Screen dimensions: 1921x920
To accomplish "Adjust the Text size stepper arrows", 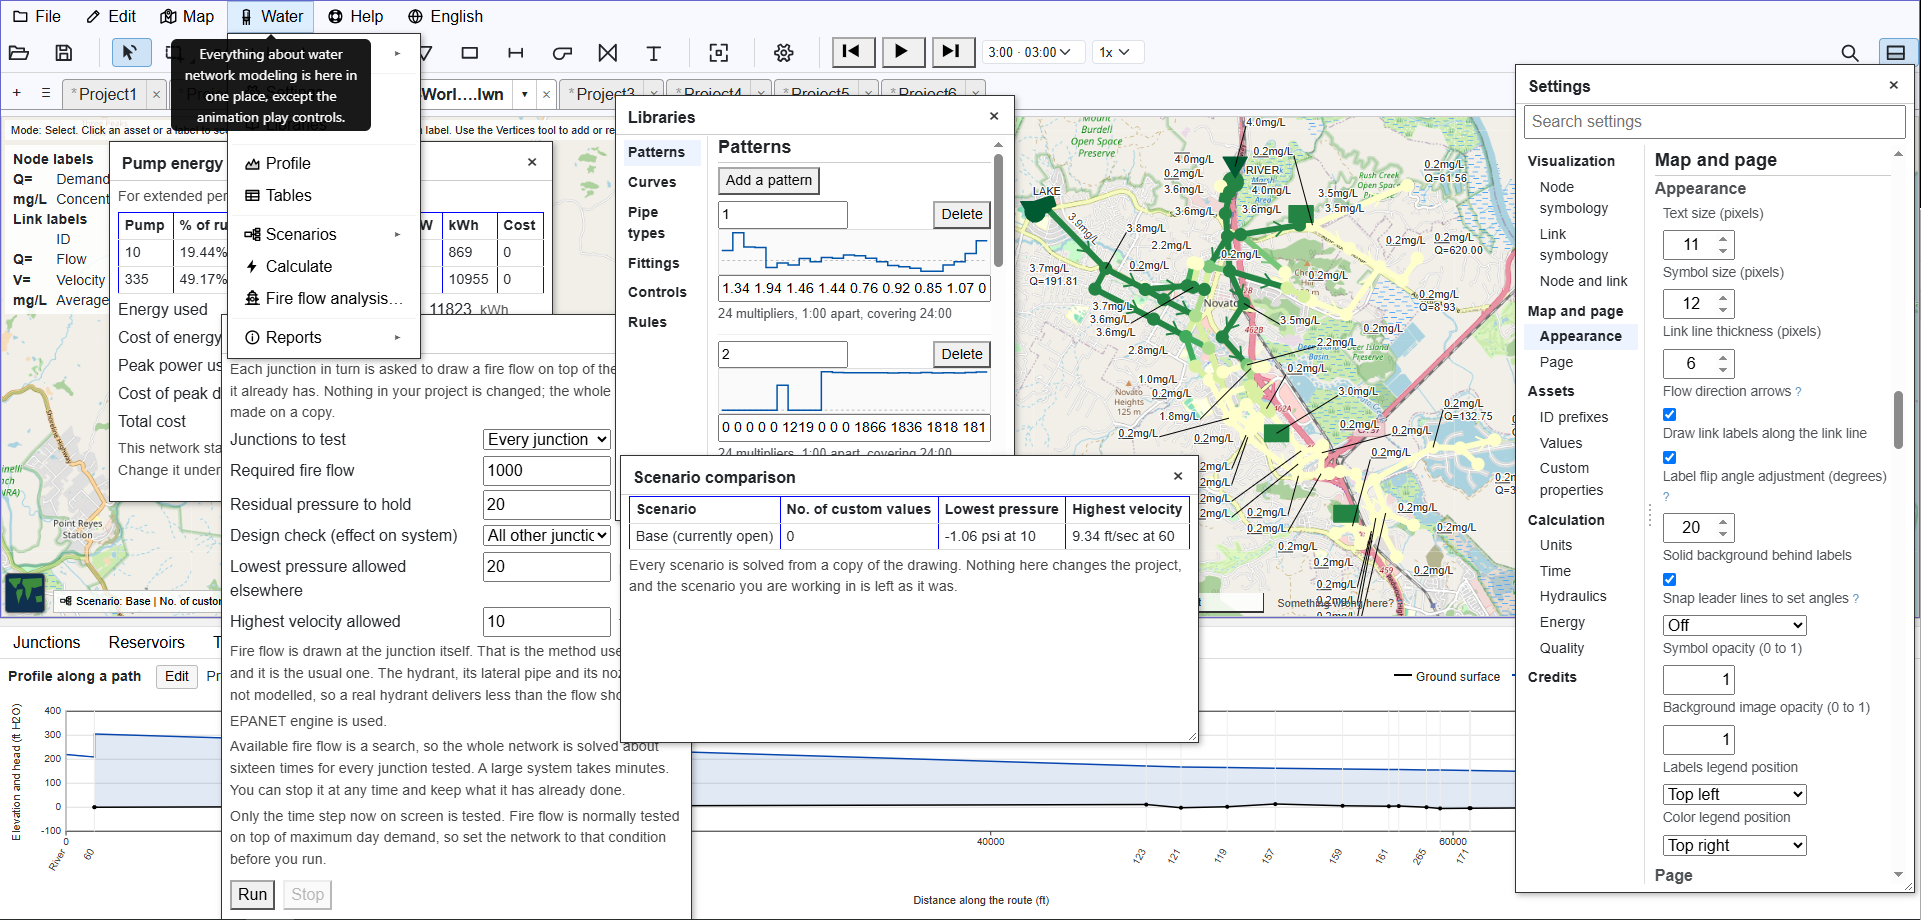I will tap(1723, 244).
